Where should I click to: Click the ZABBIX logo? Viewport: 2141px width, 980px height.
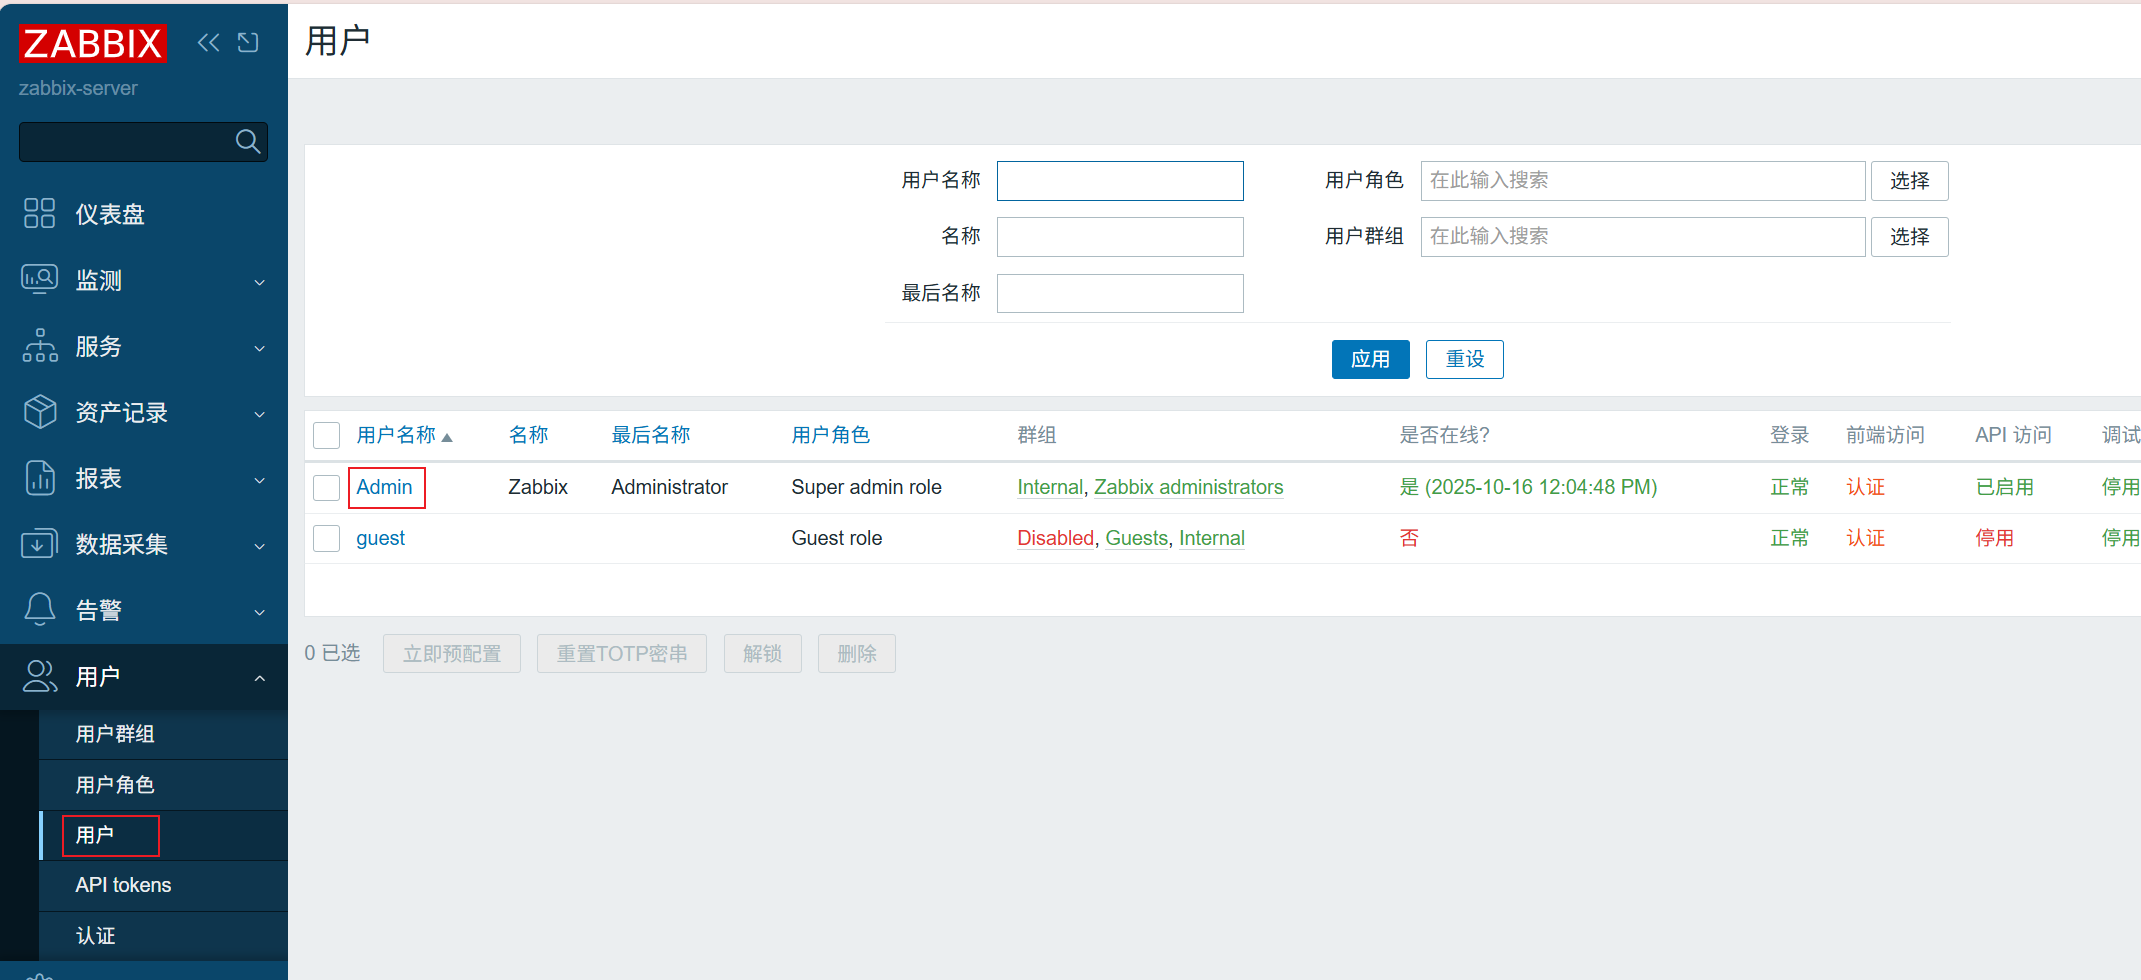(x=93, y=44)
